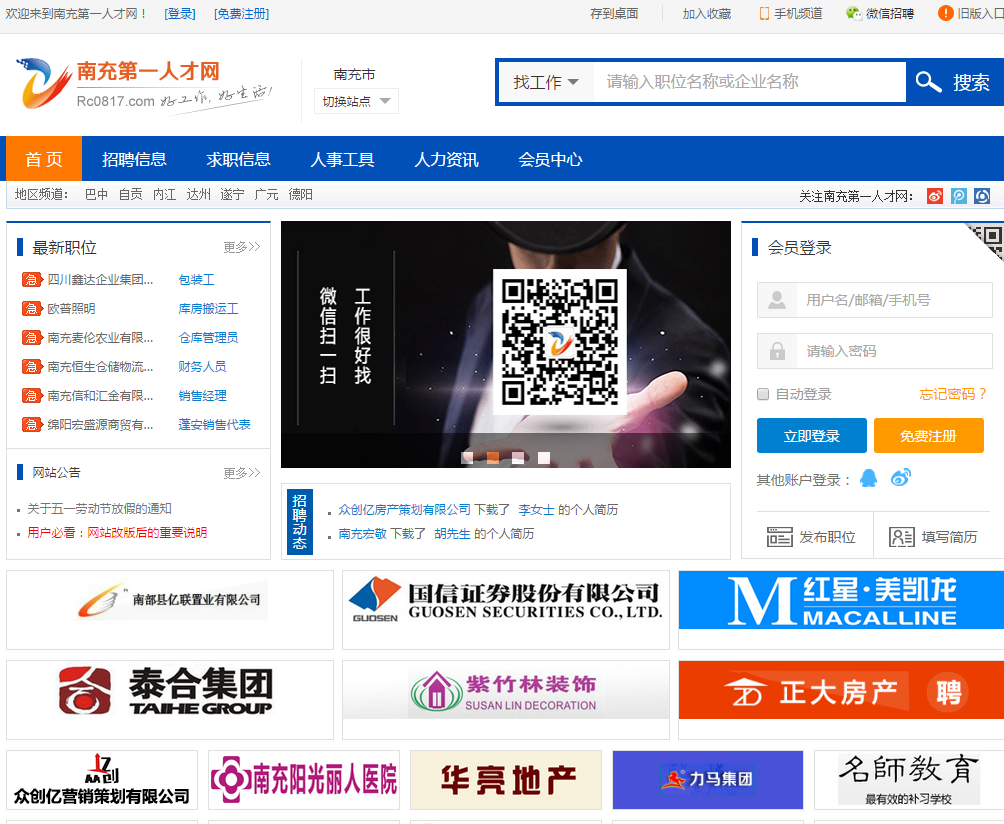Click the QQ account login icon
Screen dimensions: 1004x824
868,478
